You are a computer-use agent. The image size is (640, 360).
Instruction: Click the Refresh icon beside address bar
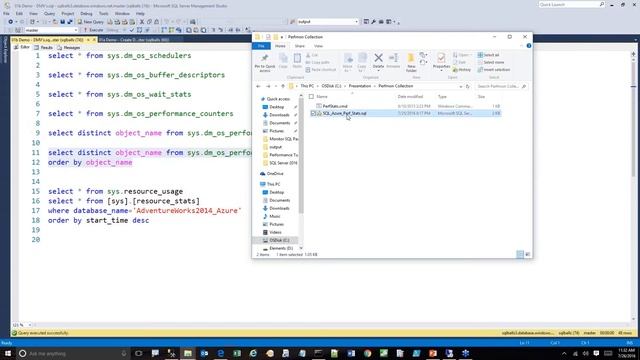(x=468, y=87)
